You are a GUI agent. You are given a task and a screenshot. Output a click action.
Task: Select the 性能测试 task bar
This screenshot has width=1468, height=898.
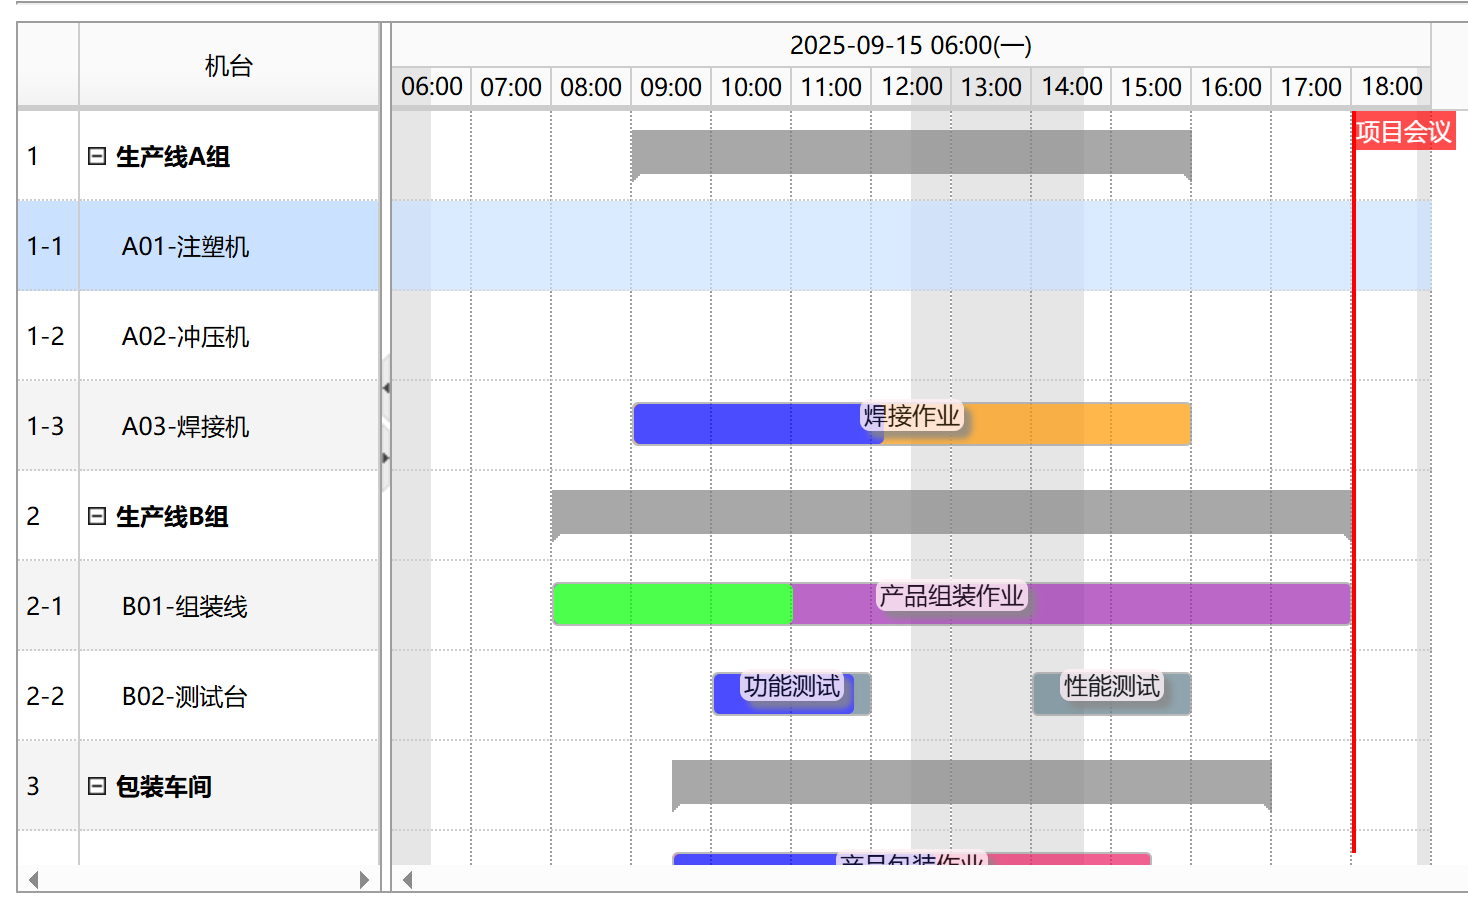pos(1112,694)
